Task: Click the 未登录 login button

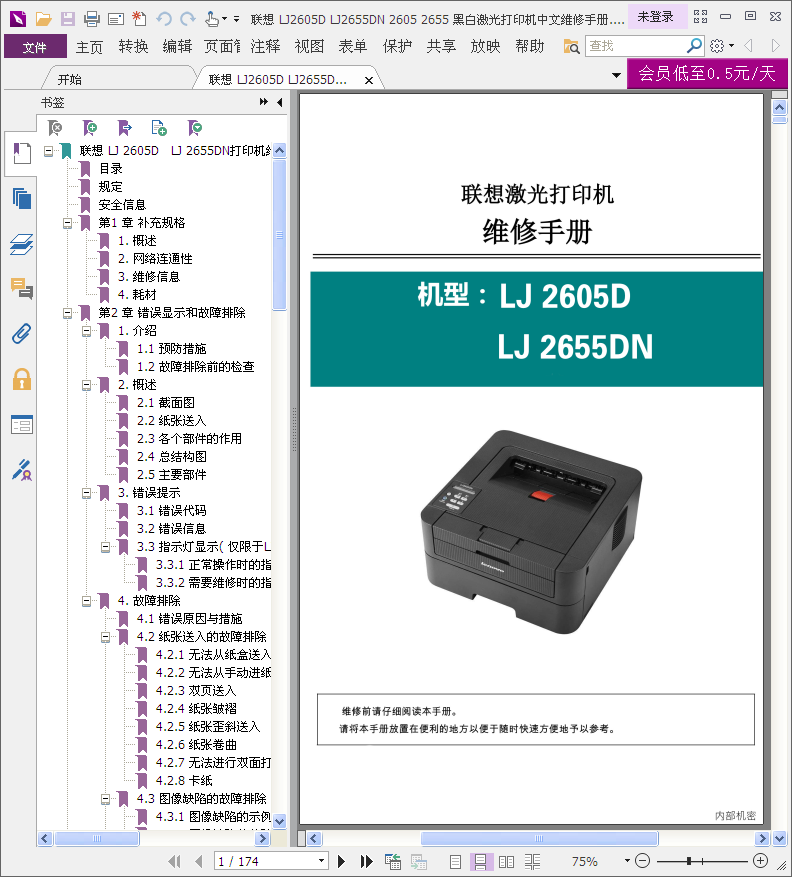Action: [656, 17]
